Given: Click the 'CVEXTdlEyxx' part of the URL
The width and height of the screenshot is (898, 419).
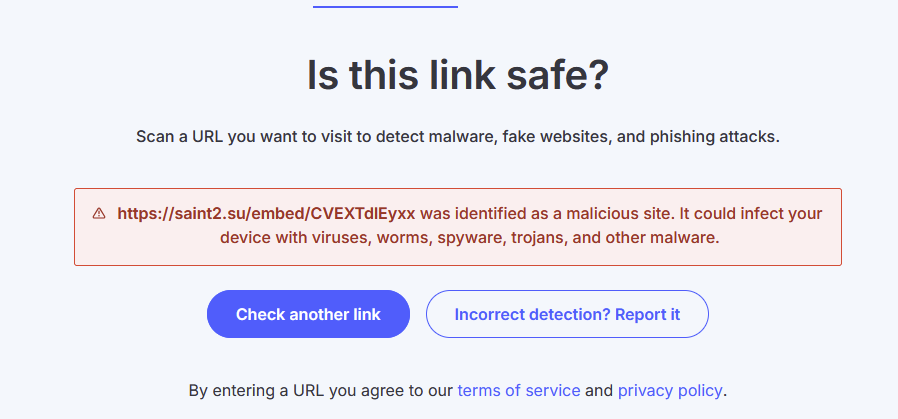Looking at the screenshot, I should point(363,214).
